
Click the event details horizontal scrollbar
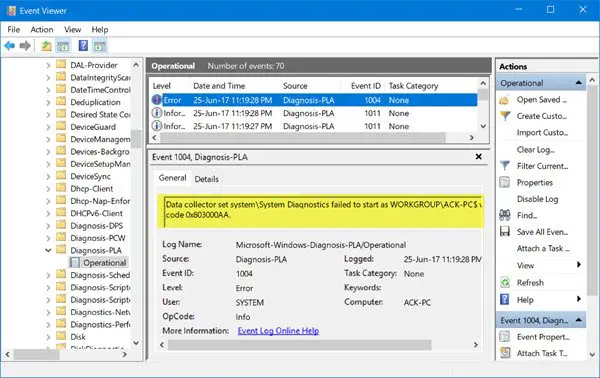coord(300,345)
